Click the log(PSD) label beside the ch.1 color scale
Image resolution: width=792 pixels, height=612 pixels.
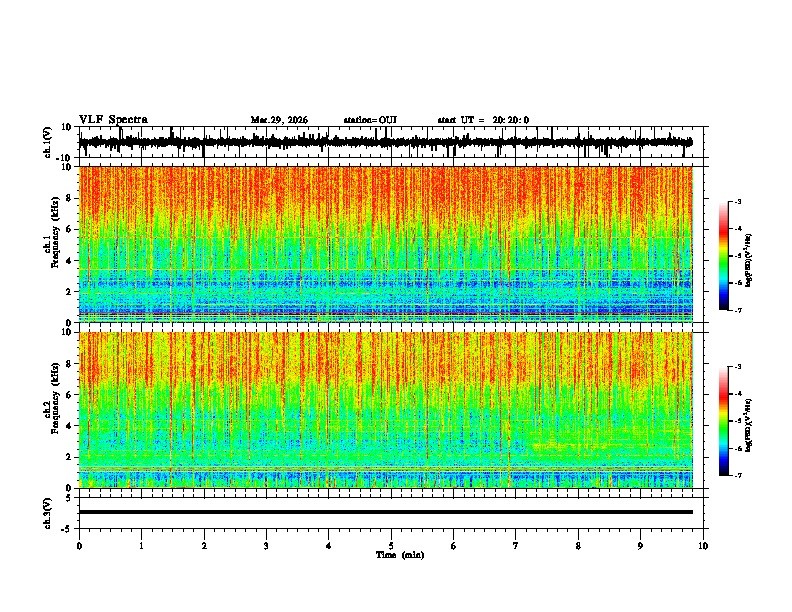(x=748, y=261)
